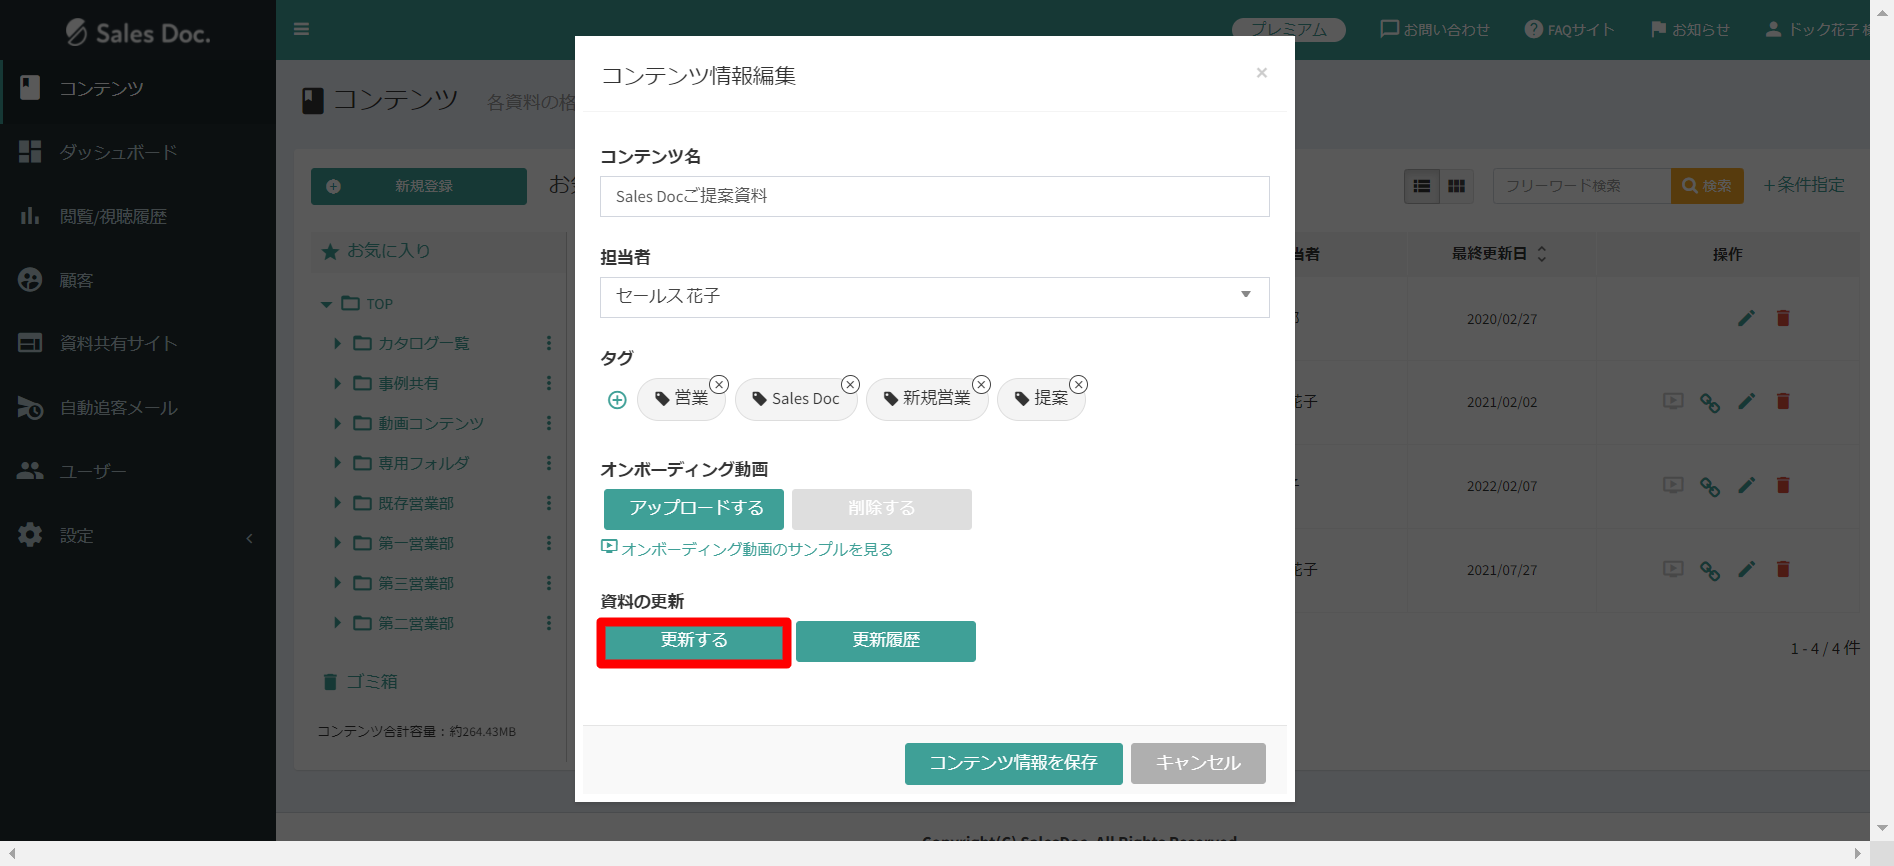The height and width of the screenshot is (866, 1894).
Task: Click video icon in 2021/02/02 row
Action: [1673, 401]
